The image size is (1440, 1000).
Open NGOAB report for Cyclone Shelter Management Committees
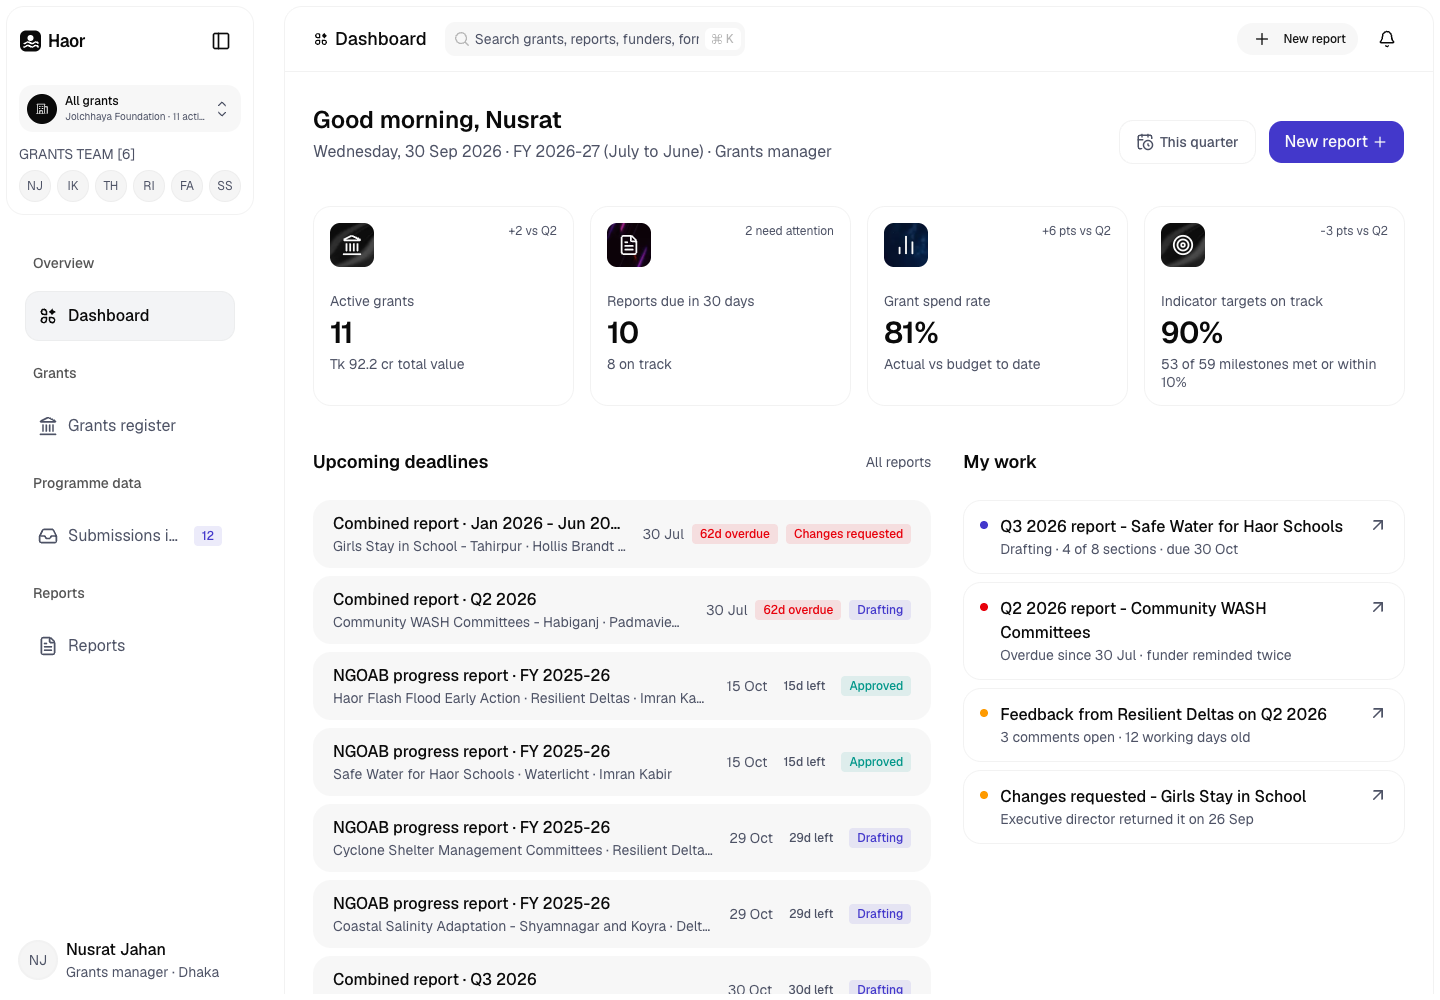click(622, 838)
